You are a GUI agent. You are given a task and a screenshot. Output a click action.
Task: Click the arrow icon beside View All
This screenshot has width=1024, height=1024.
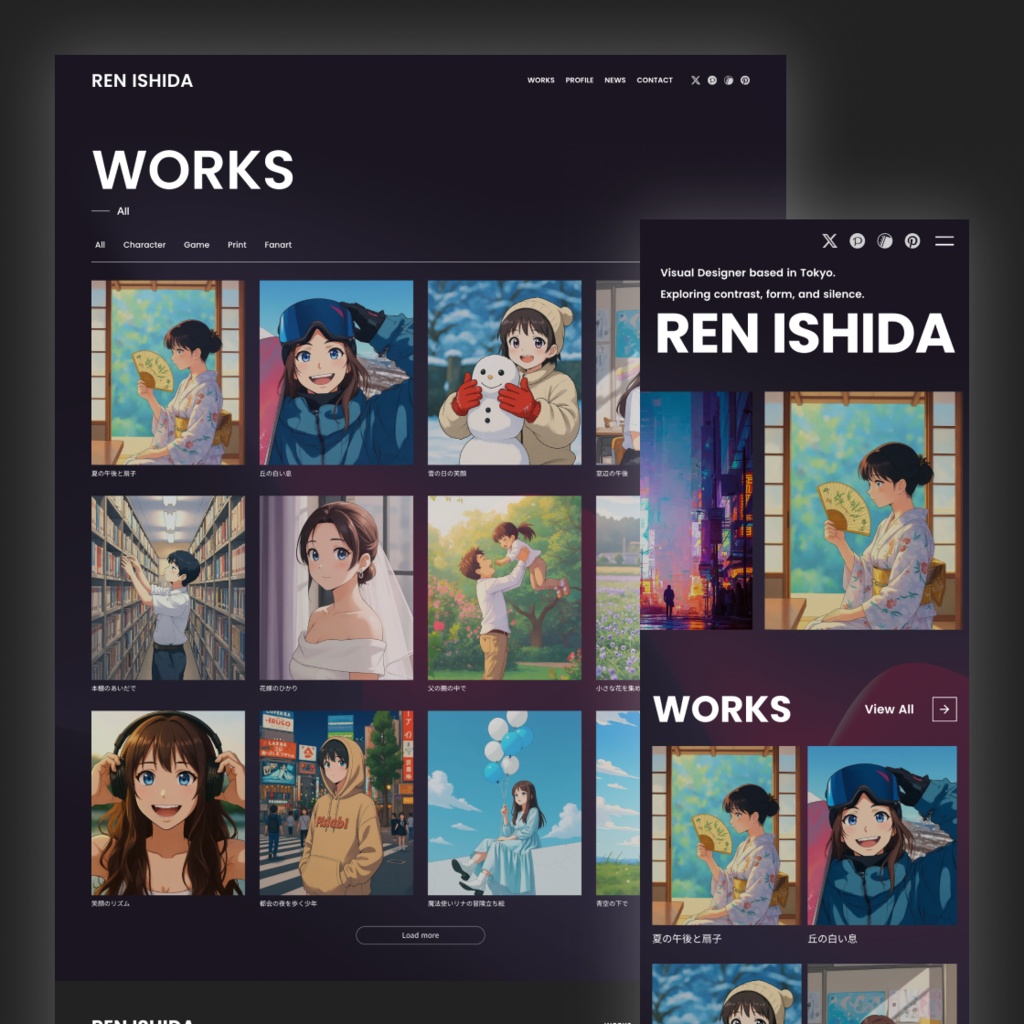pos(944,709)
